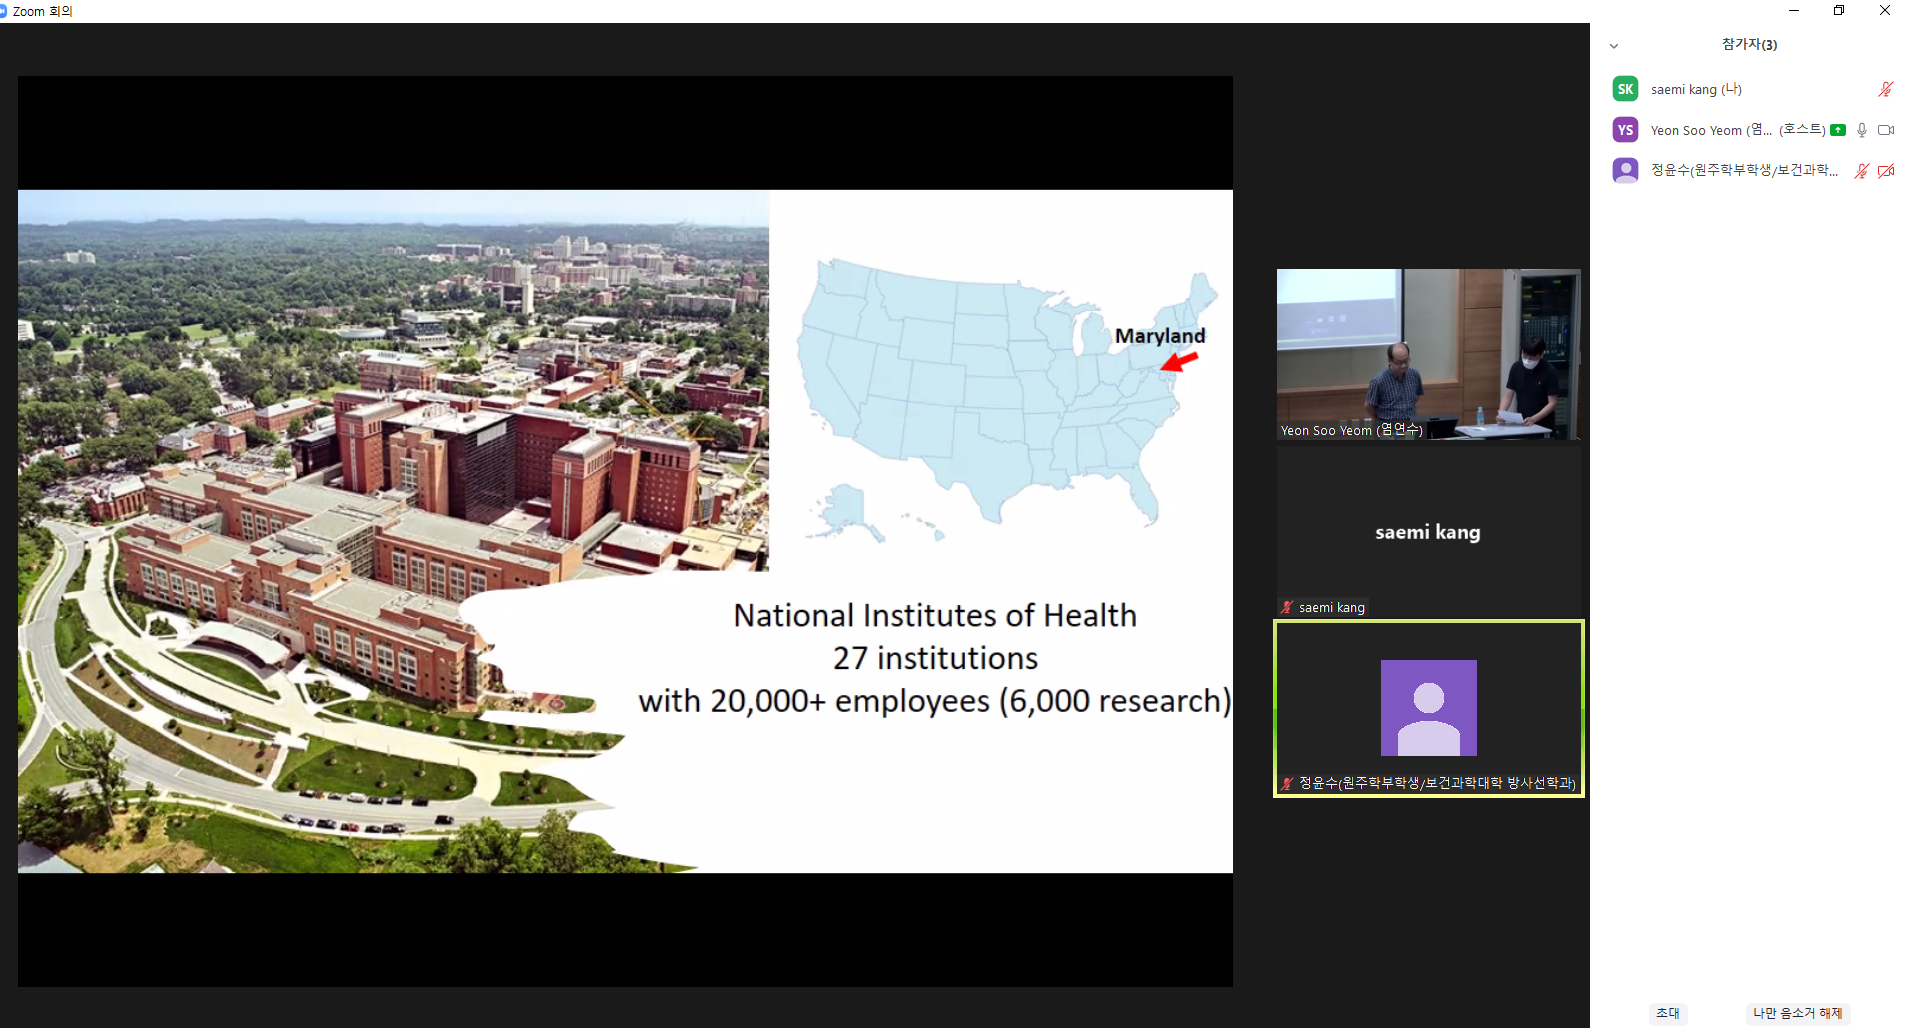1910x1028 pixels.
Task: Click 정윤수's purple avatar in participants list
Action: (x=1625, y=170)
